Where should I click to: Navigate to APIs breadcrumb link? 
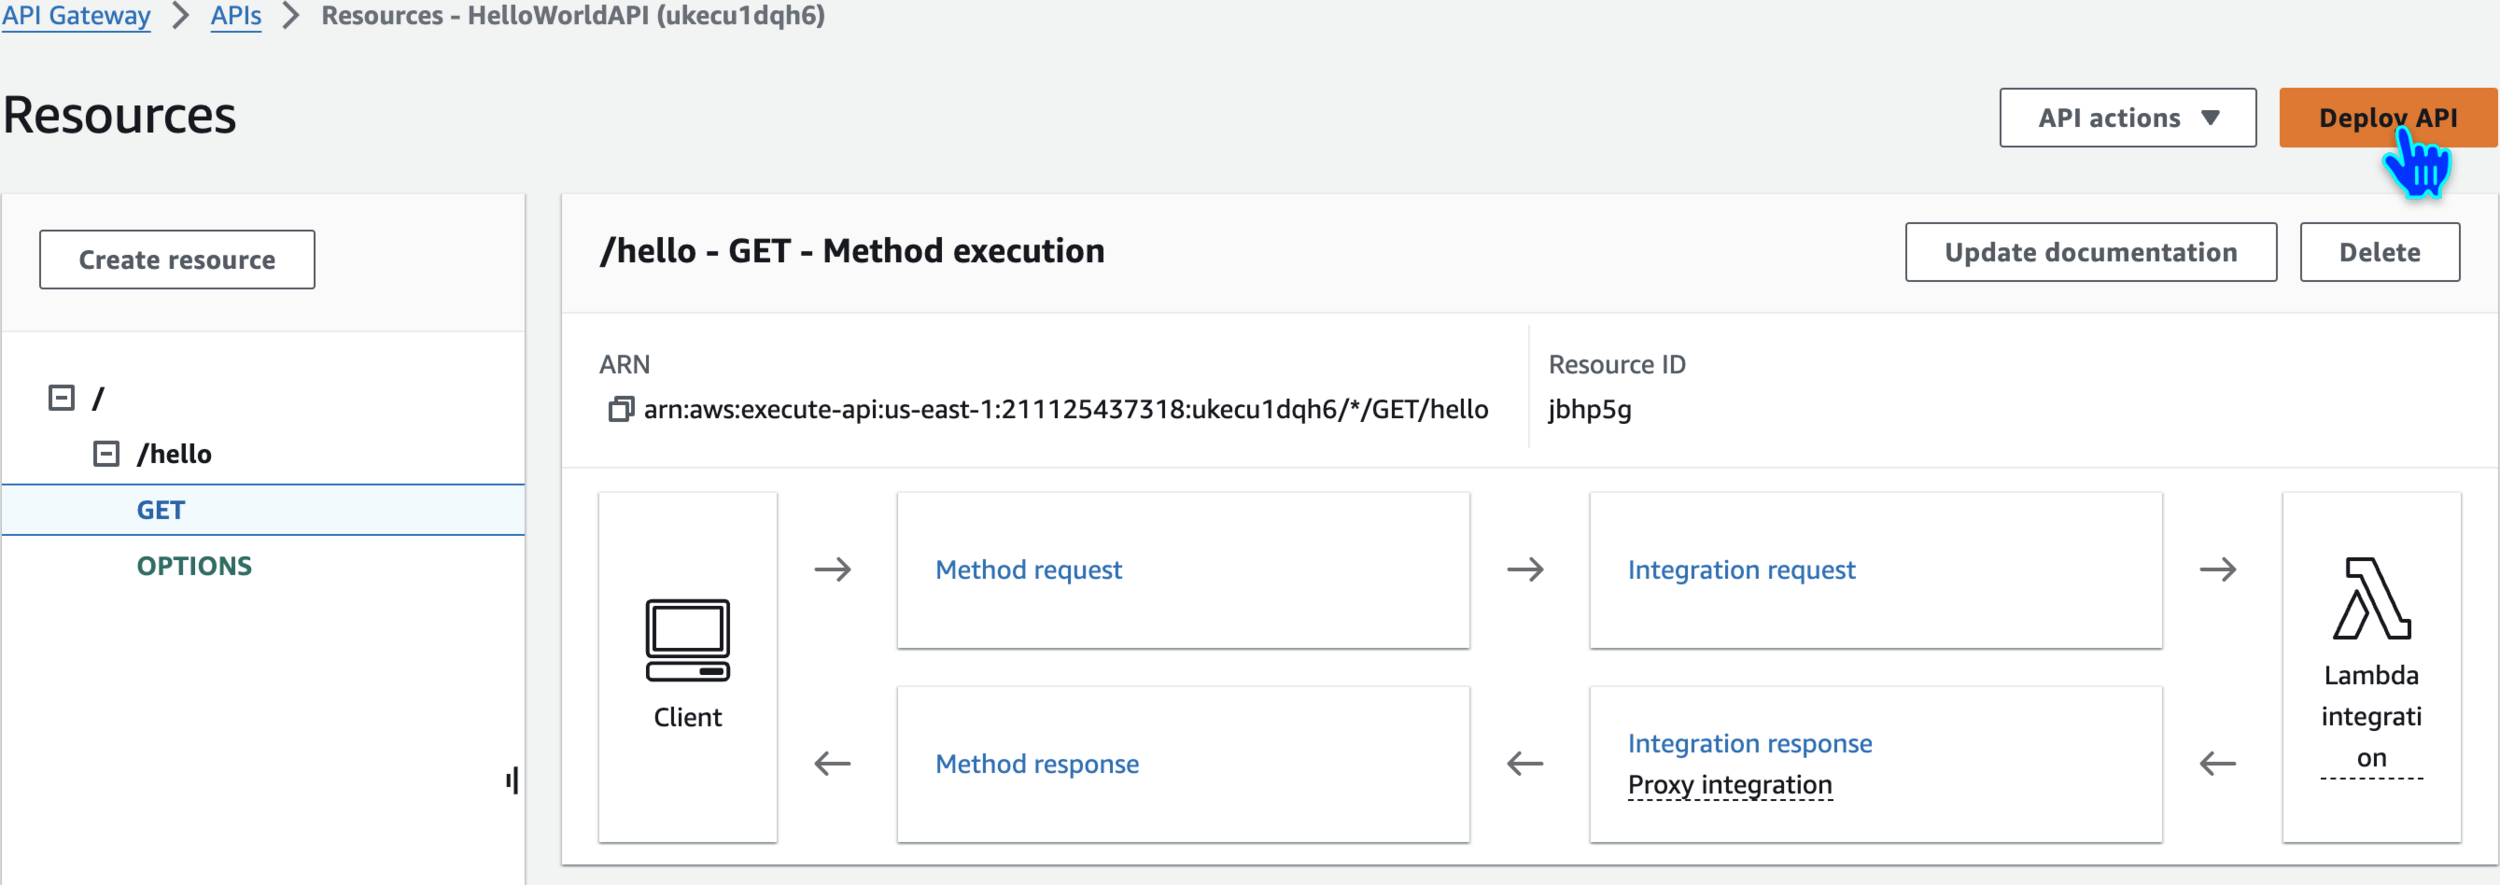coord(236,16)
